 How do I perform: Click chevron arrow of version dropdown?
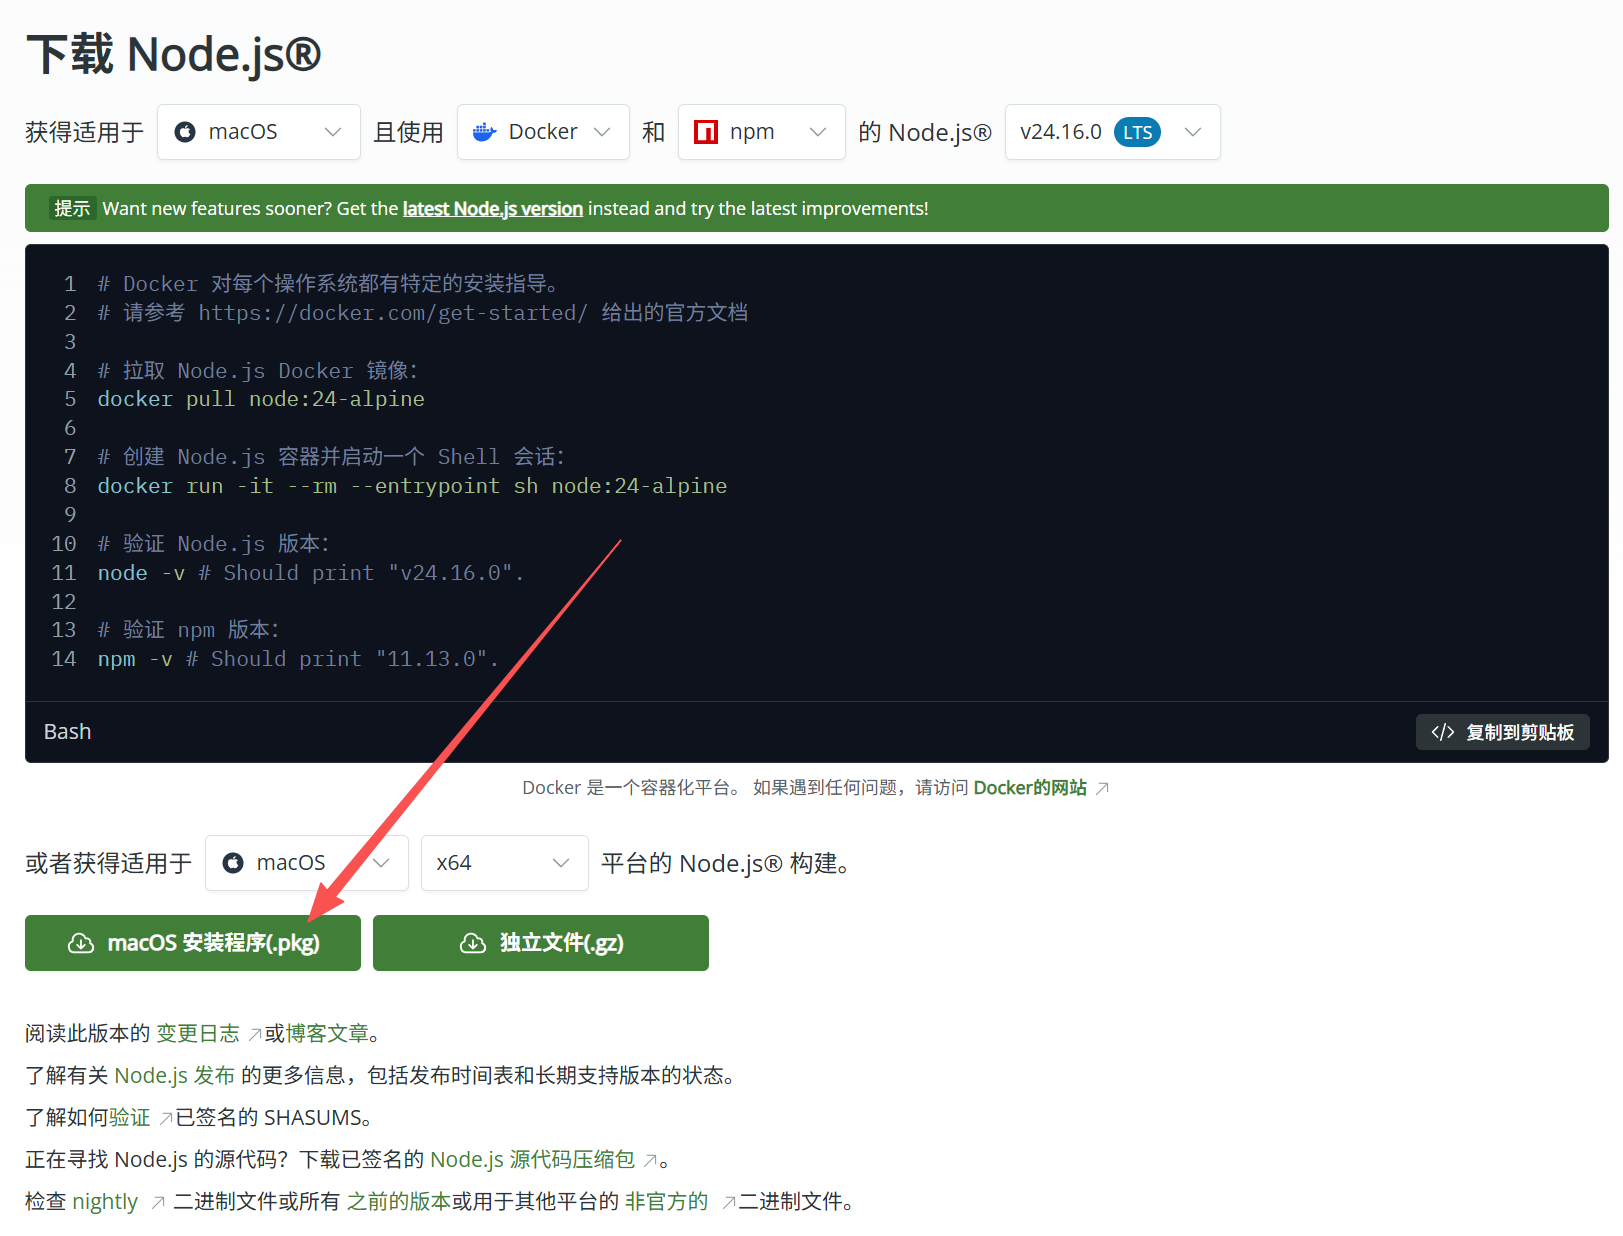(1192, 132)
